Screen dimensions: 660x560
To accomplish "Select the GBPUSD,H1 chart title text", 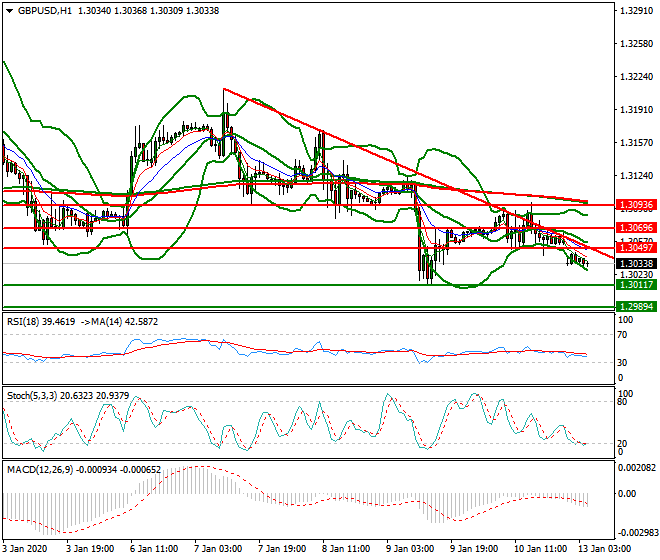I will click(x=45, y=11).
